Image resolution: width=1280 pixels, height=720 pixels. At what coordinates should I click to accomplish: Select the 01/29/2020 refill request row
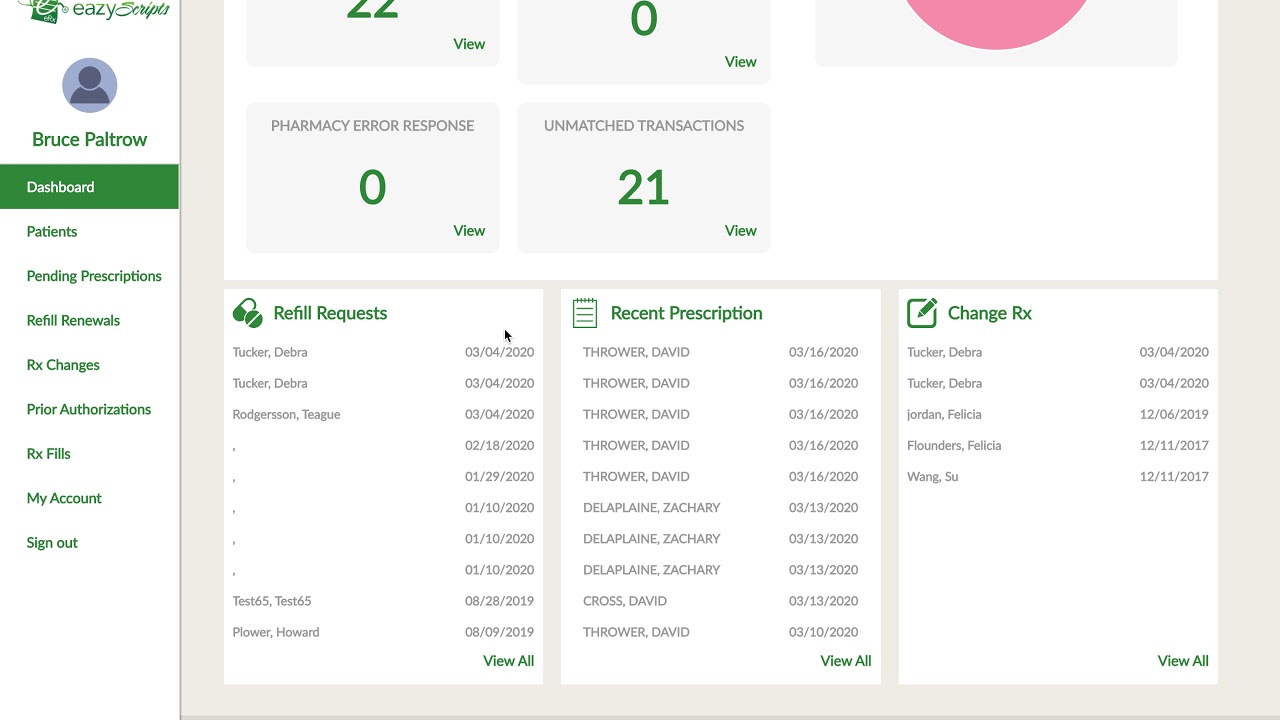(383, 476)
